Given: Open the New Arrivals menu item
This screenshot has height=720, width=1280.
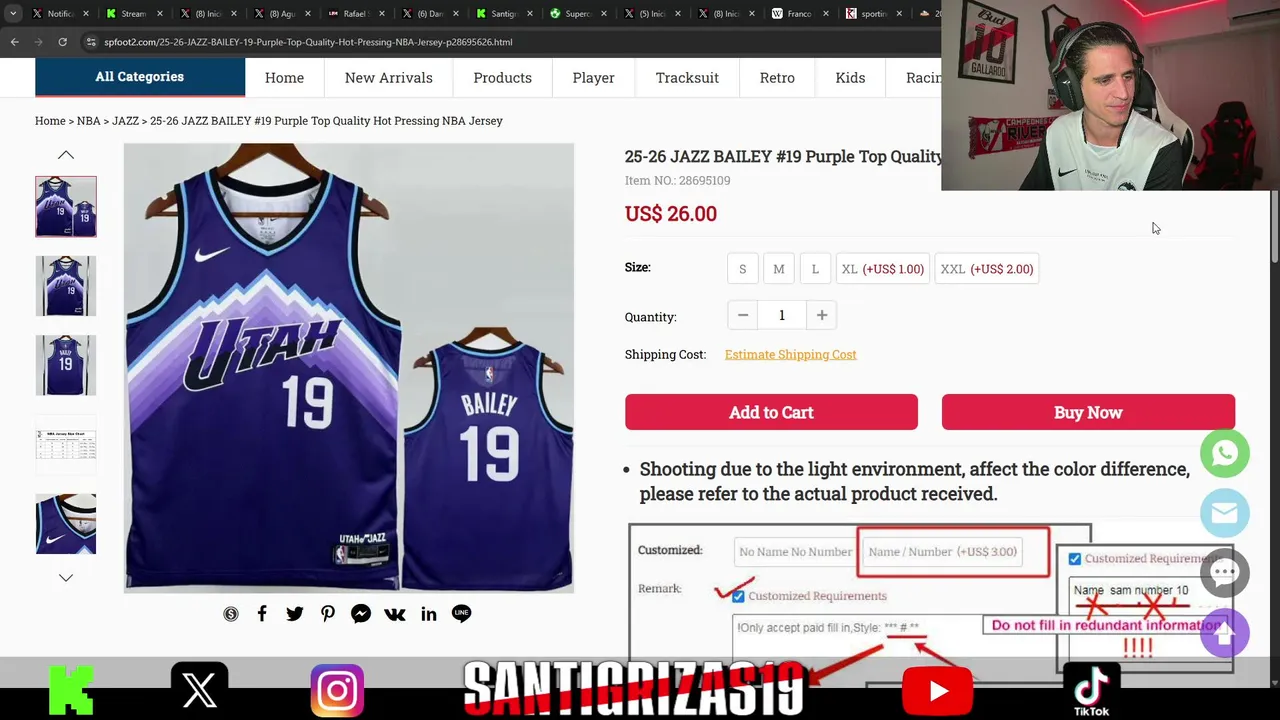Looking at the screenshot, I should click(x=389, y=78).
